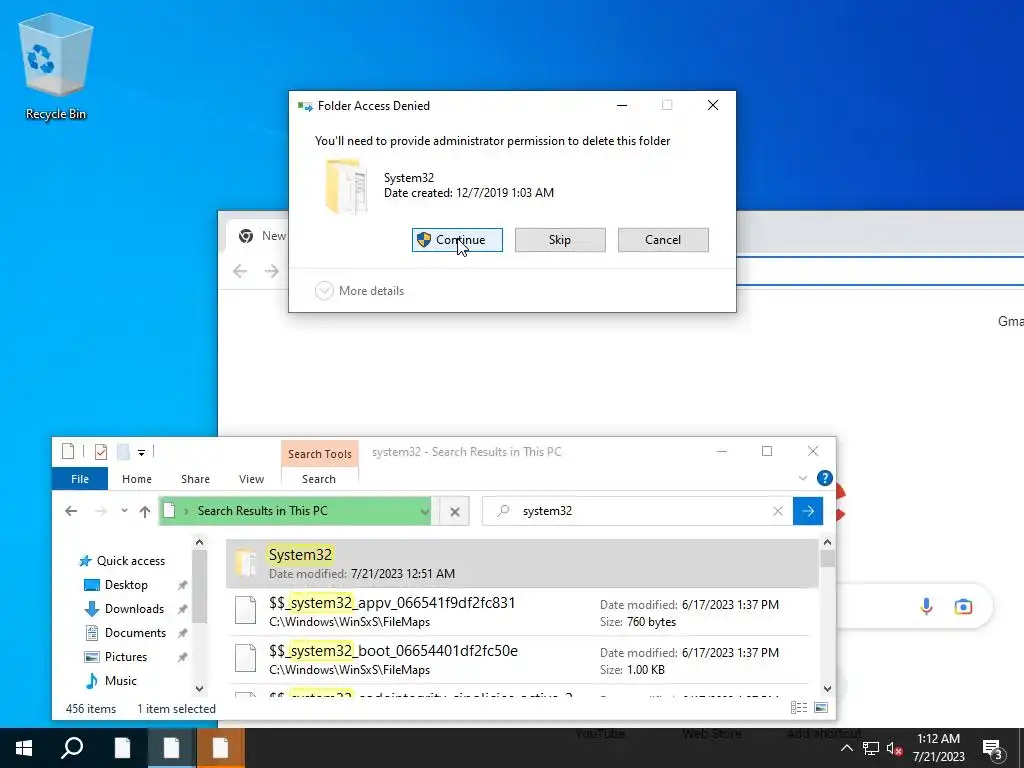Open the Search ribbon tab
This screenshot has height=768, width=1024.
pyautogui.click(x=319, y=479)
